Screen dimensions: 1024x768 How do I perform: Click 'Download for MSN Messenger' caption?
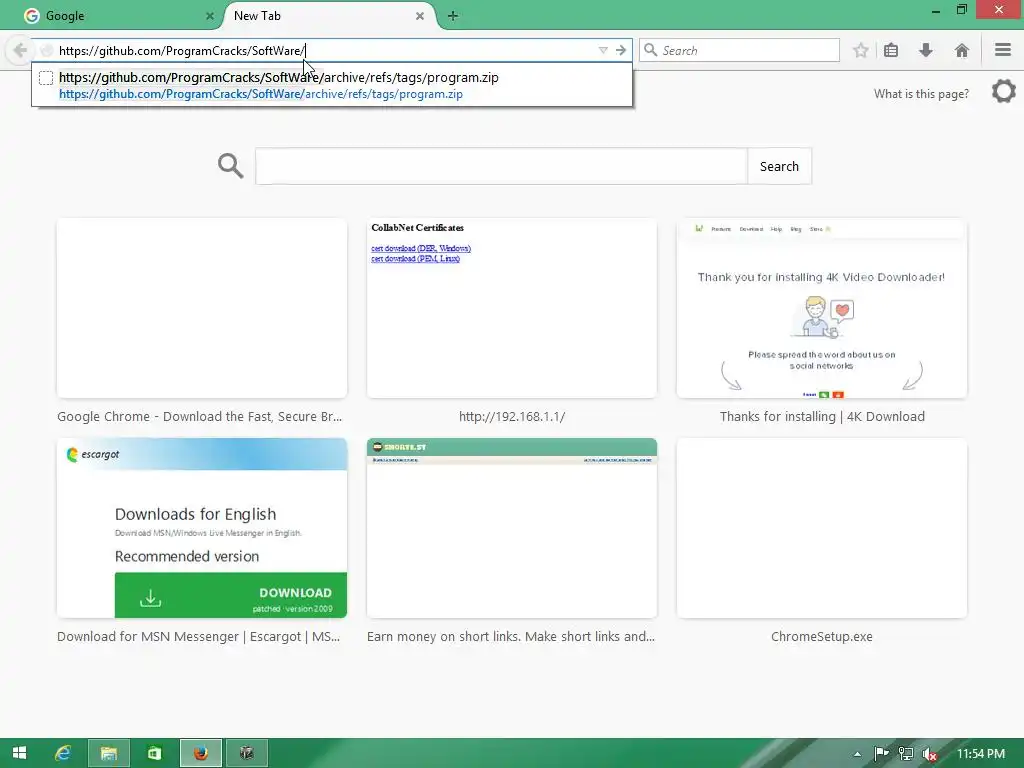[x=199, y=637]
